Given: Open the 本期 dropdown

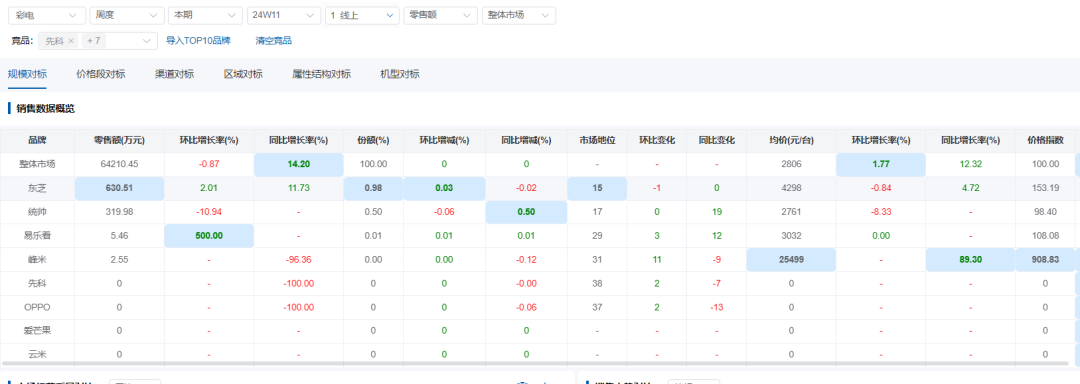Looking at the screenshot, I should (x=205, y=15).
